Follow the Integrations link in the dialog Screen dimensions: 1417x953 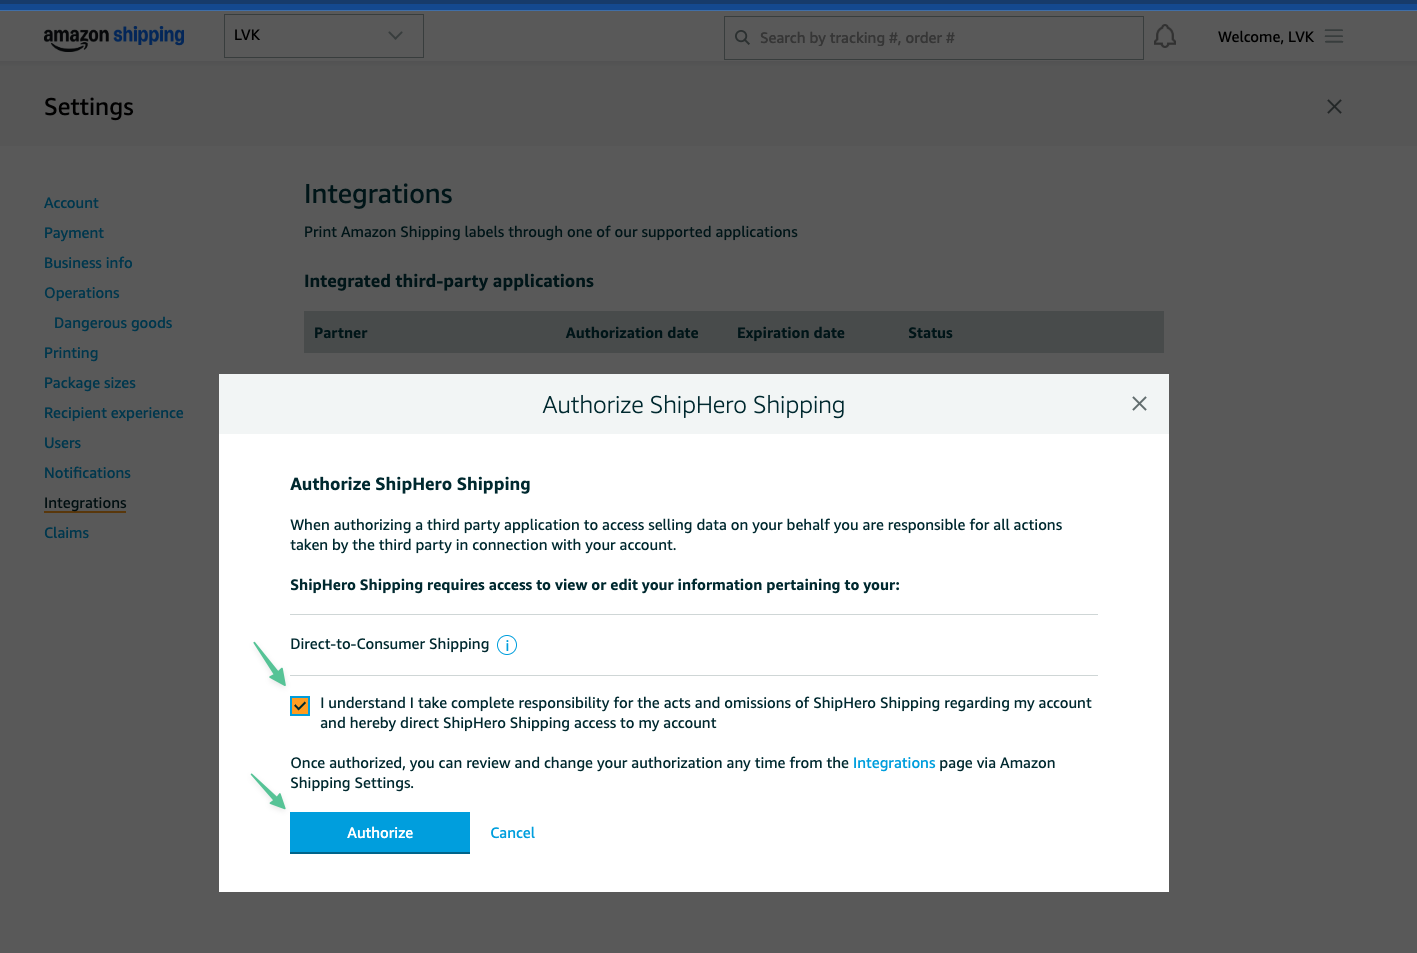pos(894,763)
